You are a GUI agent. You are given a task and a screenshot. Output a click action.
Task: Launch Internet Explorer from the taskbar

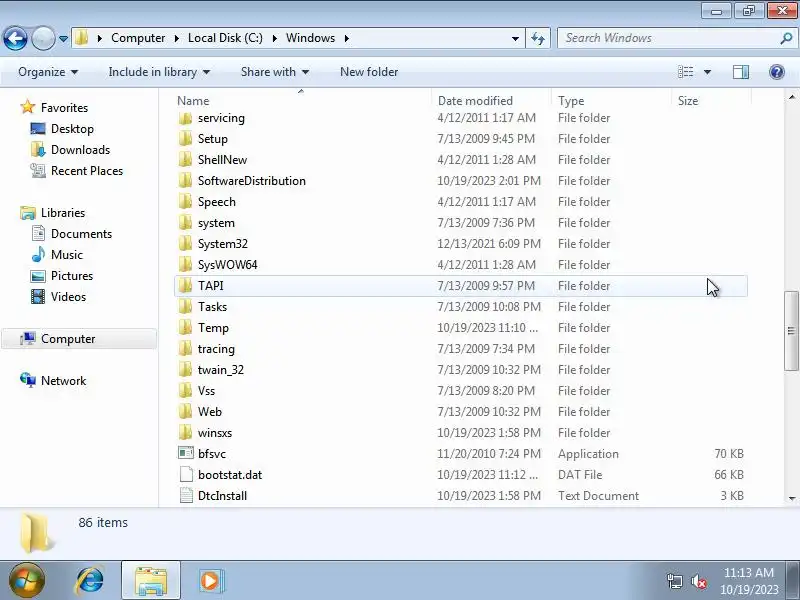90,581
